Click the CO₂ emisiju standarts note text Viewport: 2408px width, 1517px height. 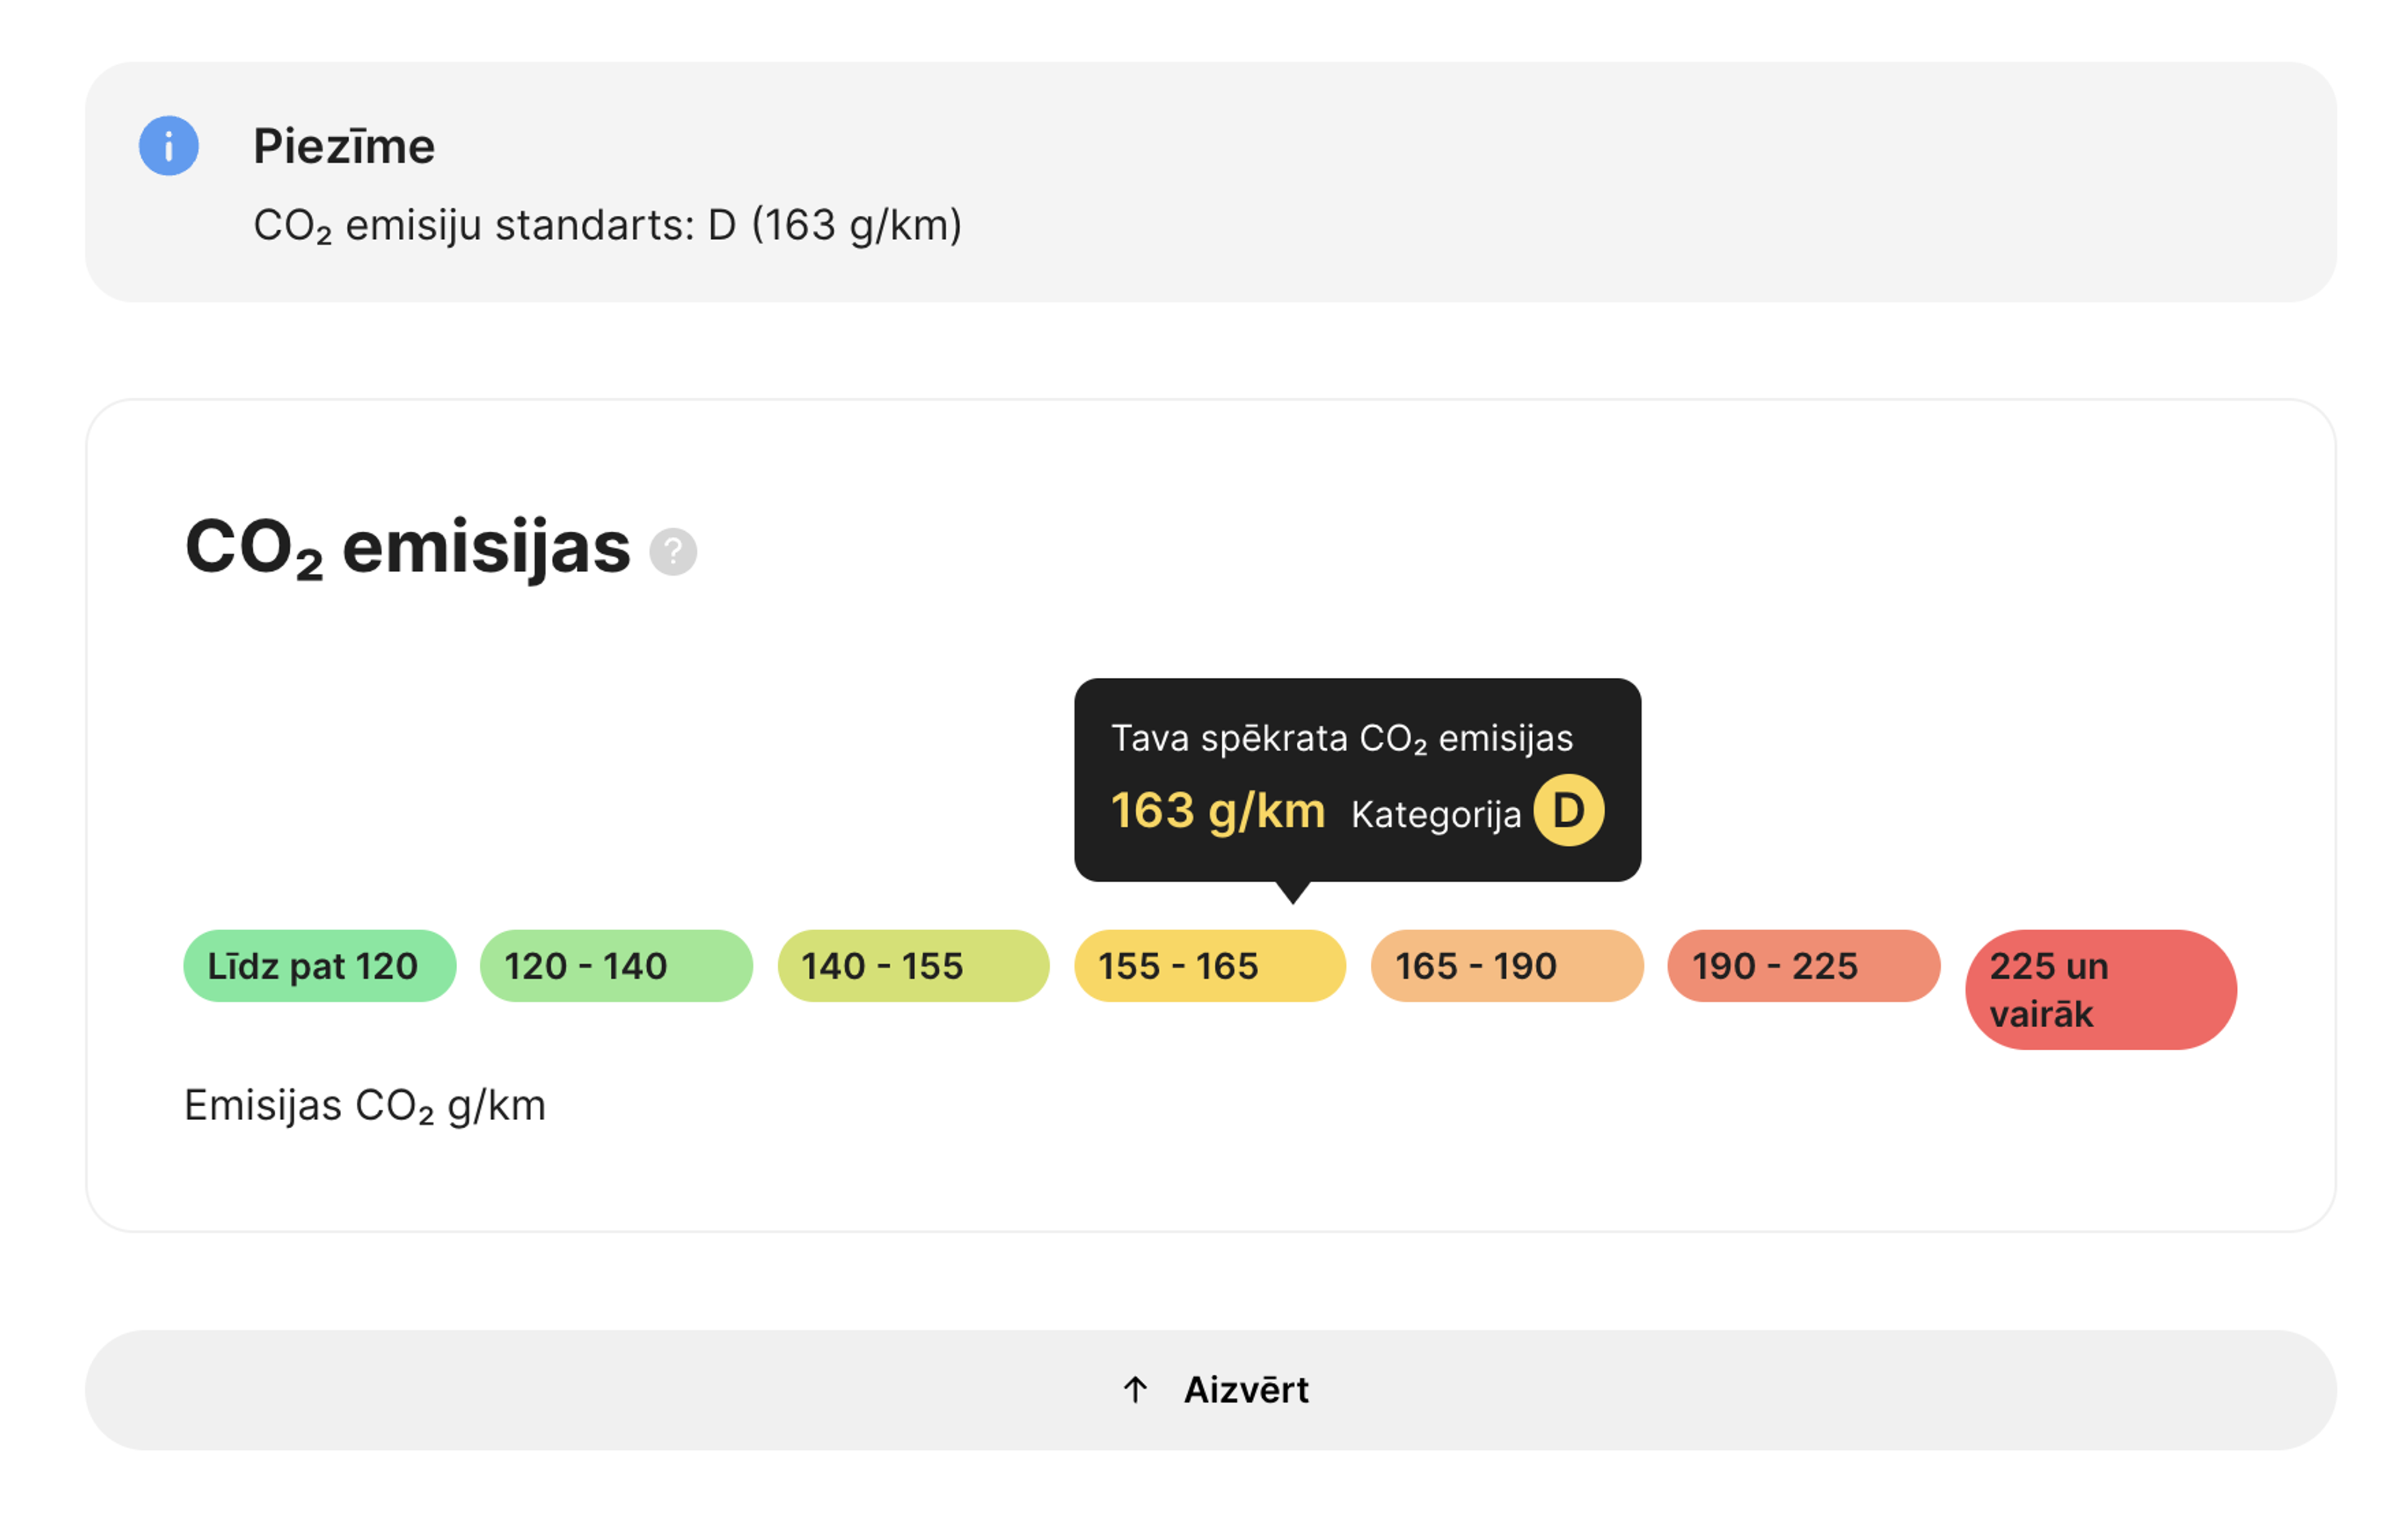(608, 225)
